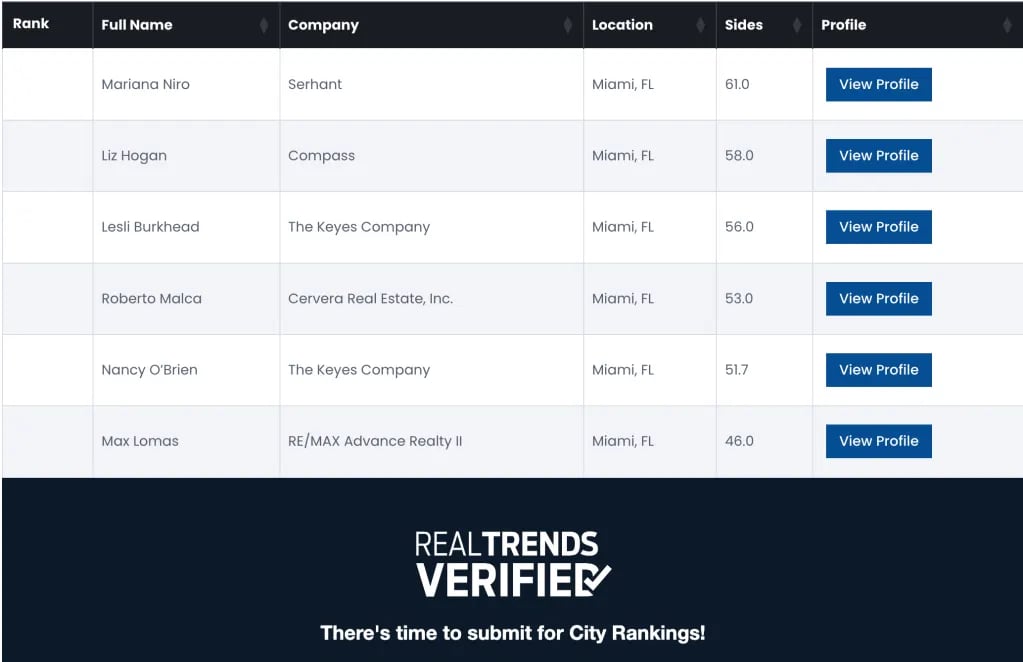Click the City Rankings submit banner text

tap(513, 633)
